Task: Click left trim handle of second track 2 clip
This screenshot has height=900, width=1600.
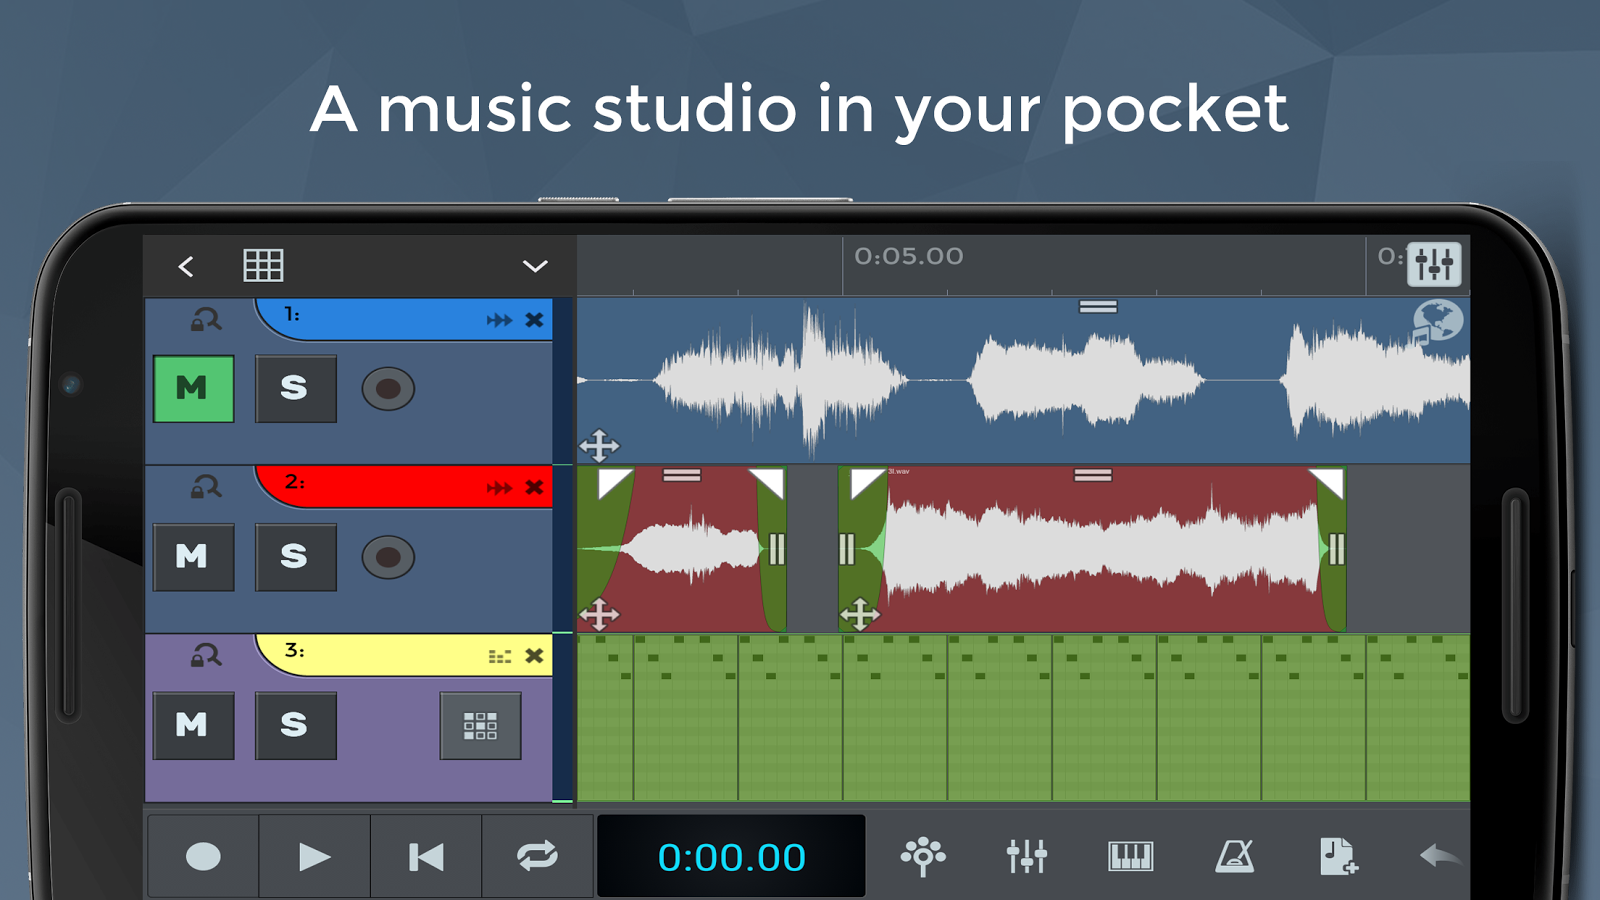Action: click(x=847, y=549)
